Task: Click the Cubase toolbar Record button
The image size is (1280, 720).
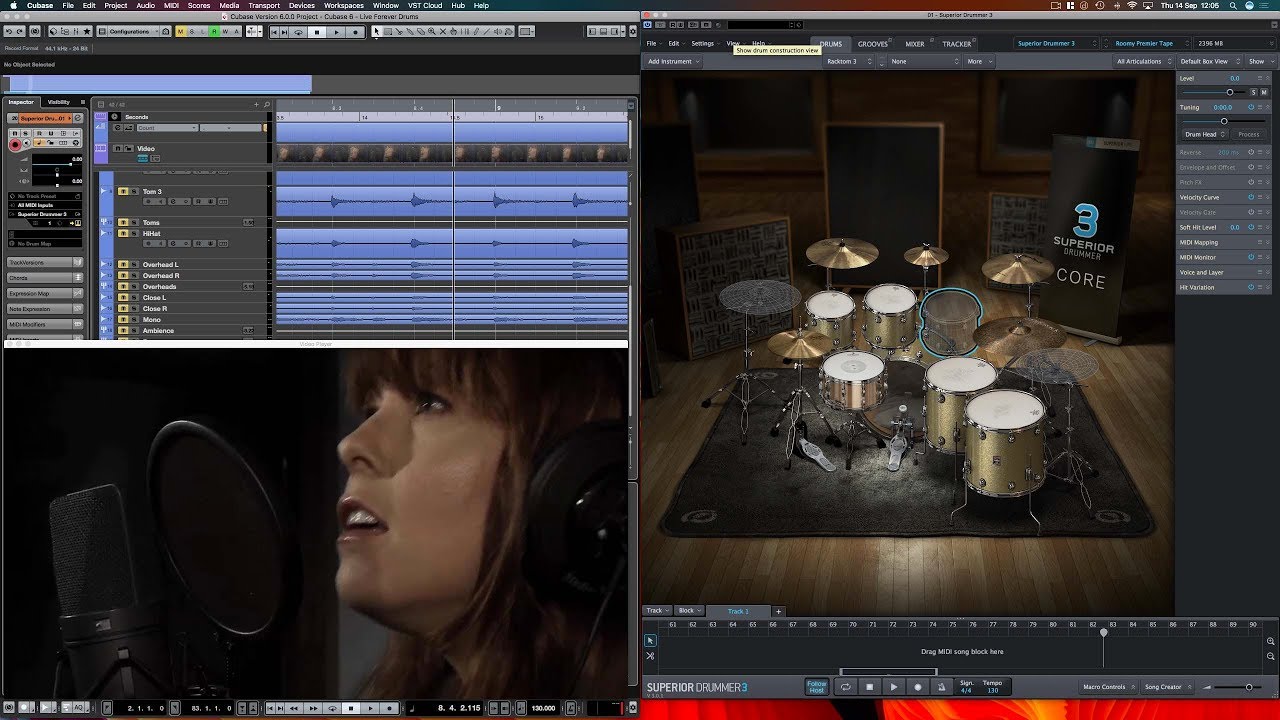Action: click(x=355, y=32)
